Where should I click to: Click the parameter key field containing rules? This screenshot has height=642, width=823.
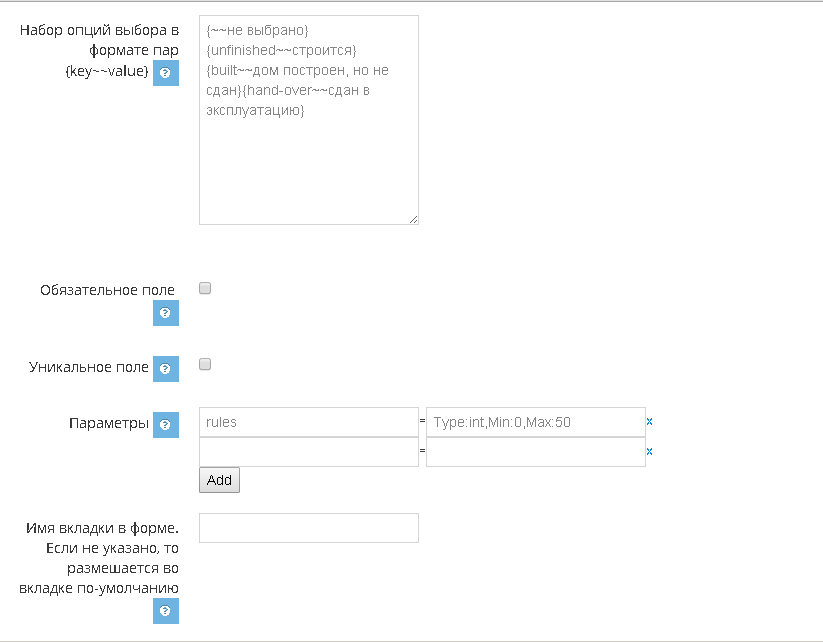pyautogui.click(x=309, y=422)
